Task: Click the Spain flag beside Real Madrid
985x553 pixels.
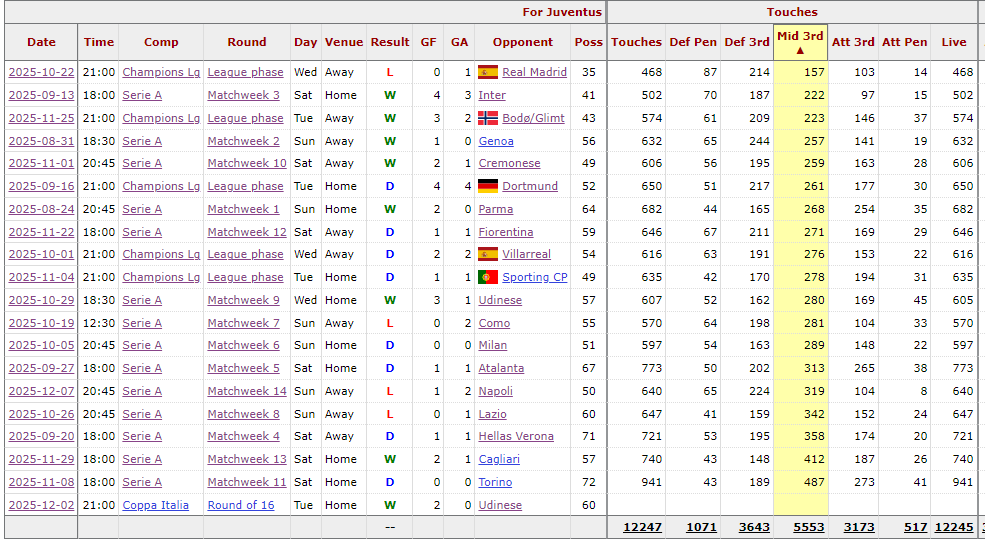Action: click(x=488, y=72)
